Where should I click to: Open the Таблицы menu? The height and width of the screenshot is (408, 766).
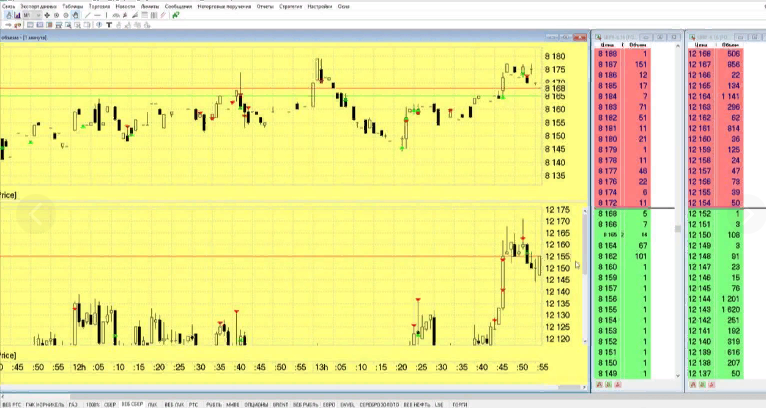click(72, 5)
